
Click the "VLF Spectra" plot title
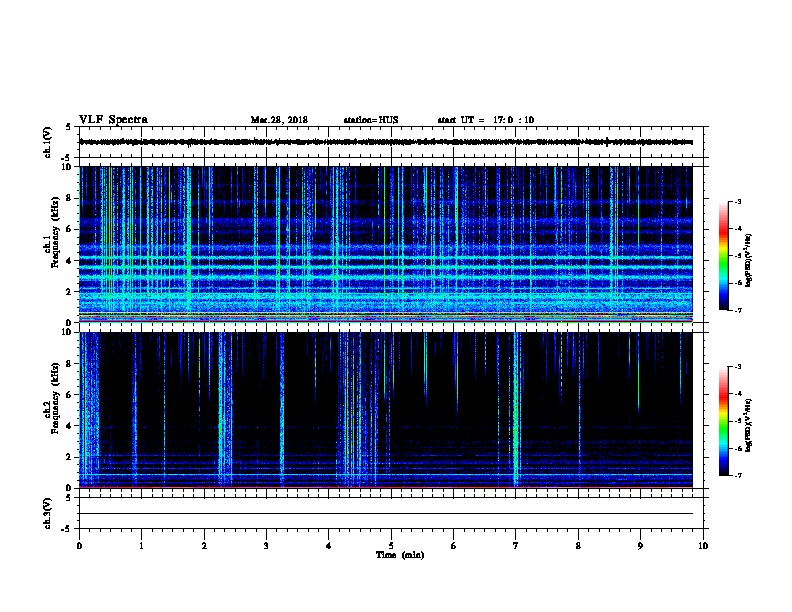tap(113, 120)
